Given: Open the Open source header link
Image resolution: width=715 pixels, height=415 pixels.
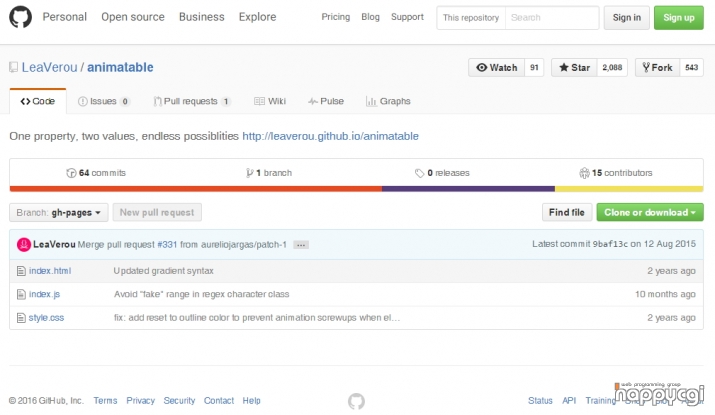Looking at the screenshot, I should [x=133, y=17].
